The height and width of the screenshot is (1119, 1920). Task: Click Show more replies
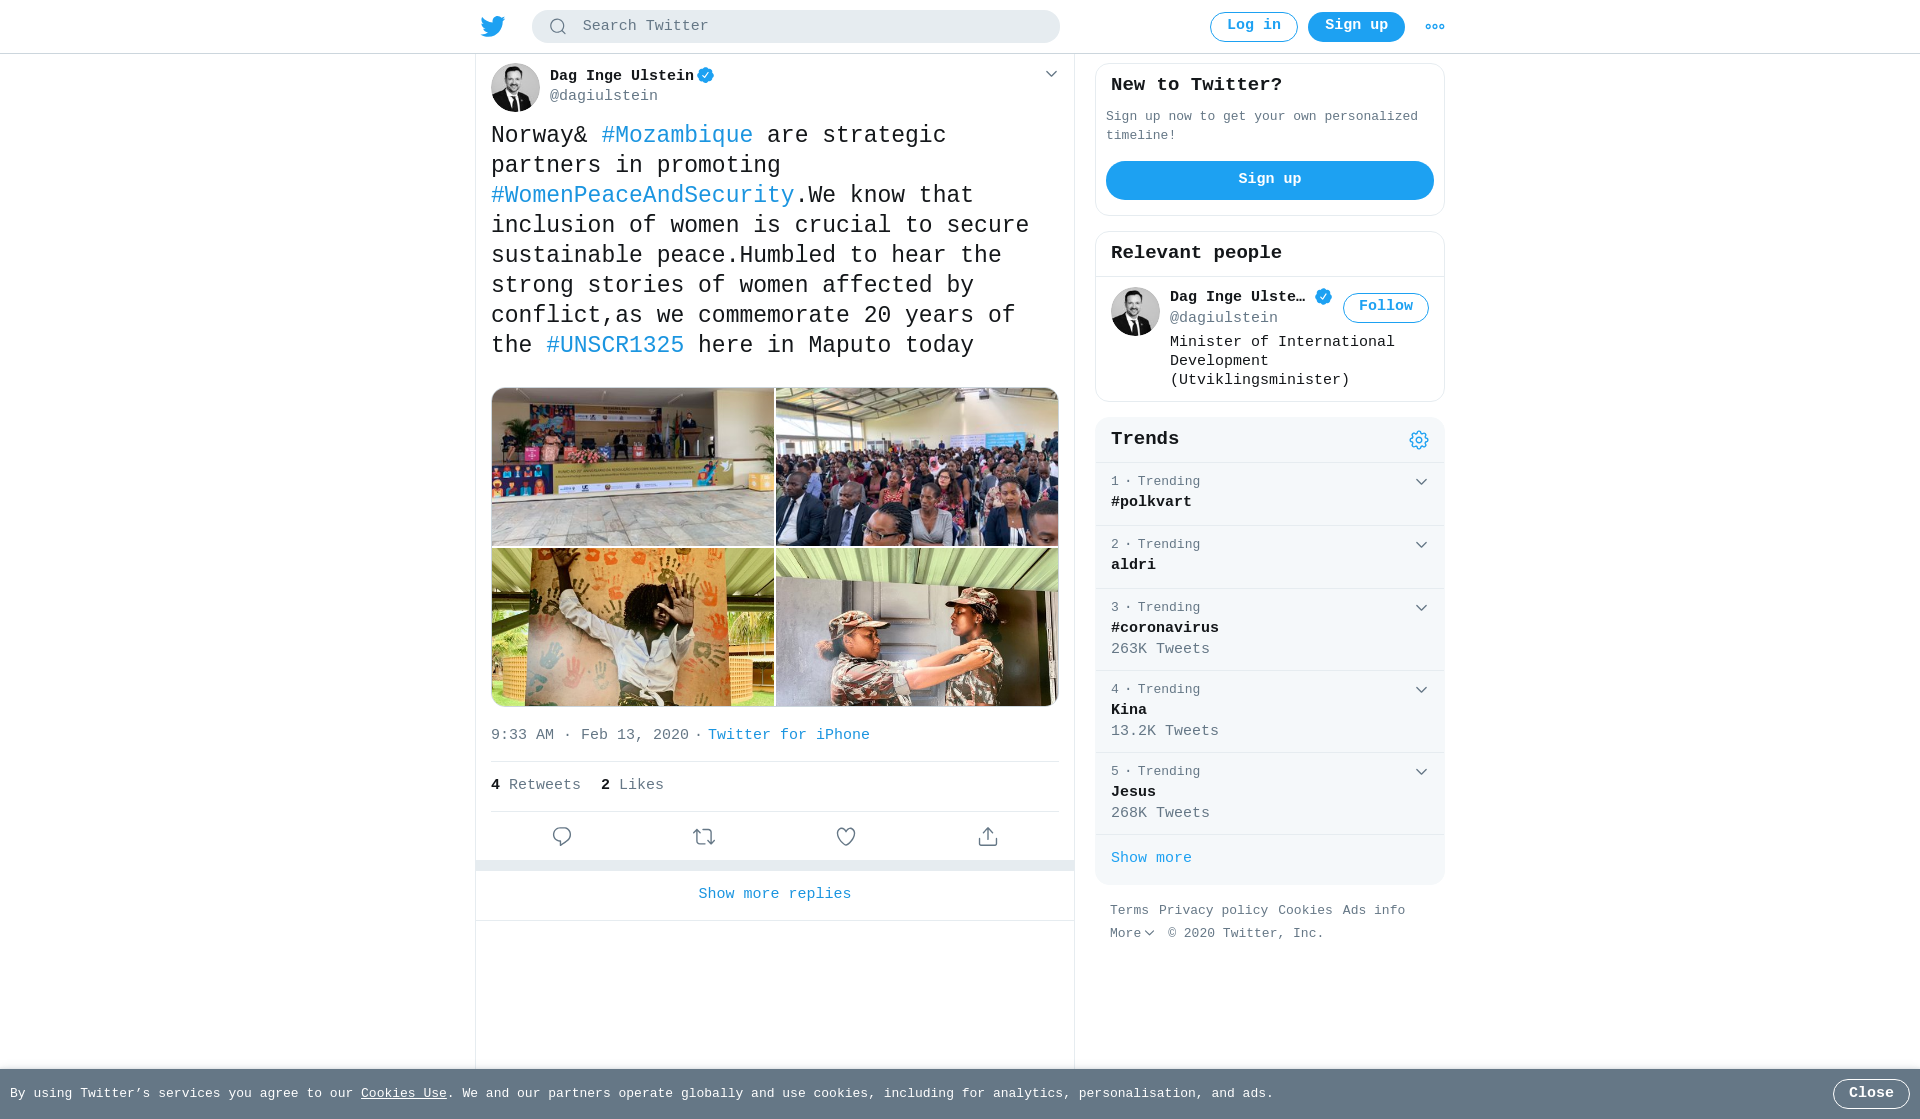pos(775,894)
